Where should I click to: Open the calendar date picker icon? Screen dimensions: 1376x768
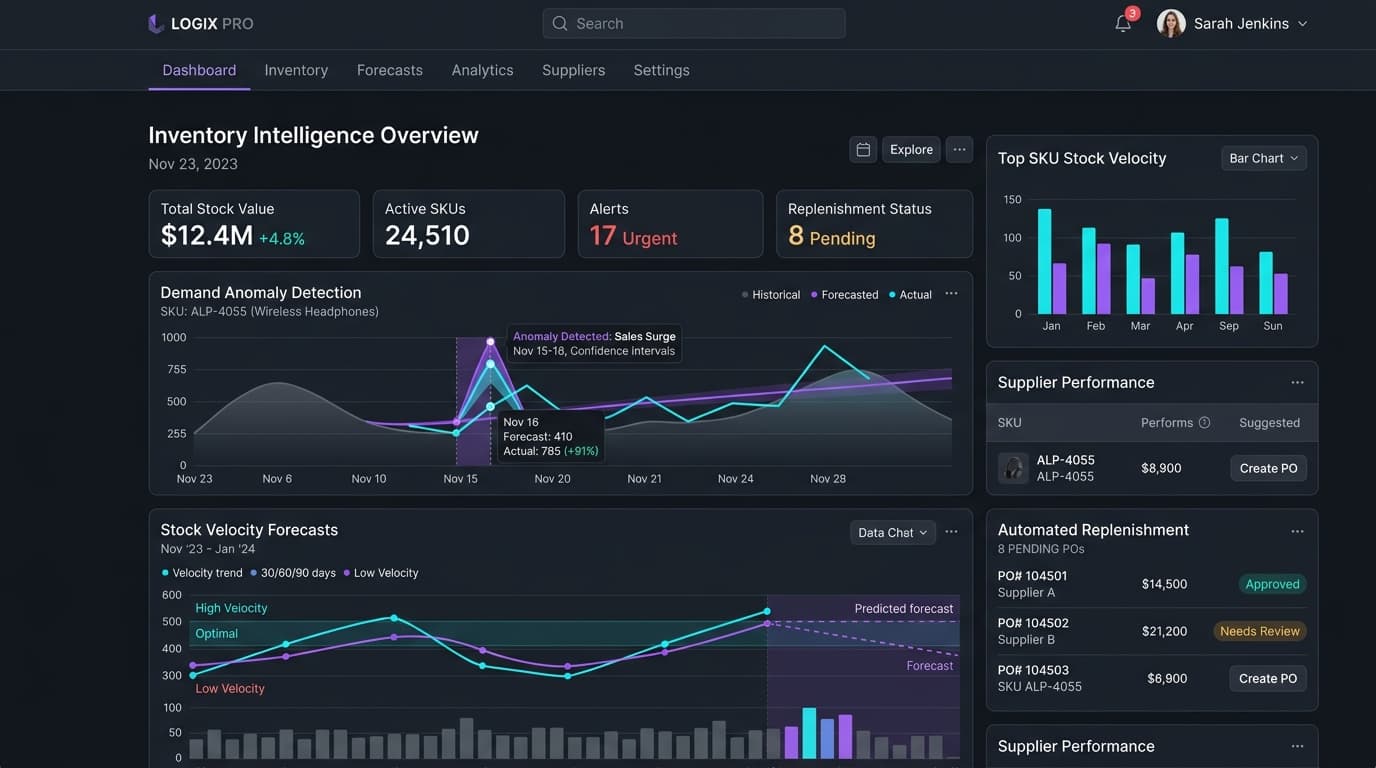[863, 149]
